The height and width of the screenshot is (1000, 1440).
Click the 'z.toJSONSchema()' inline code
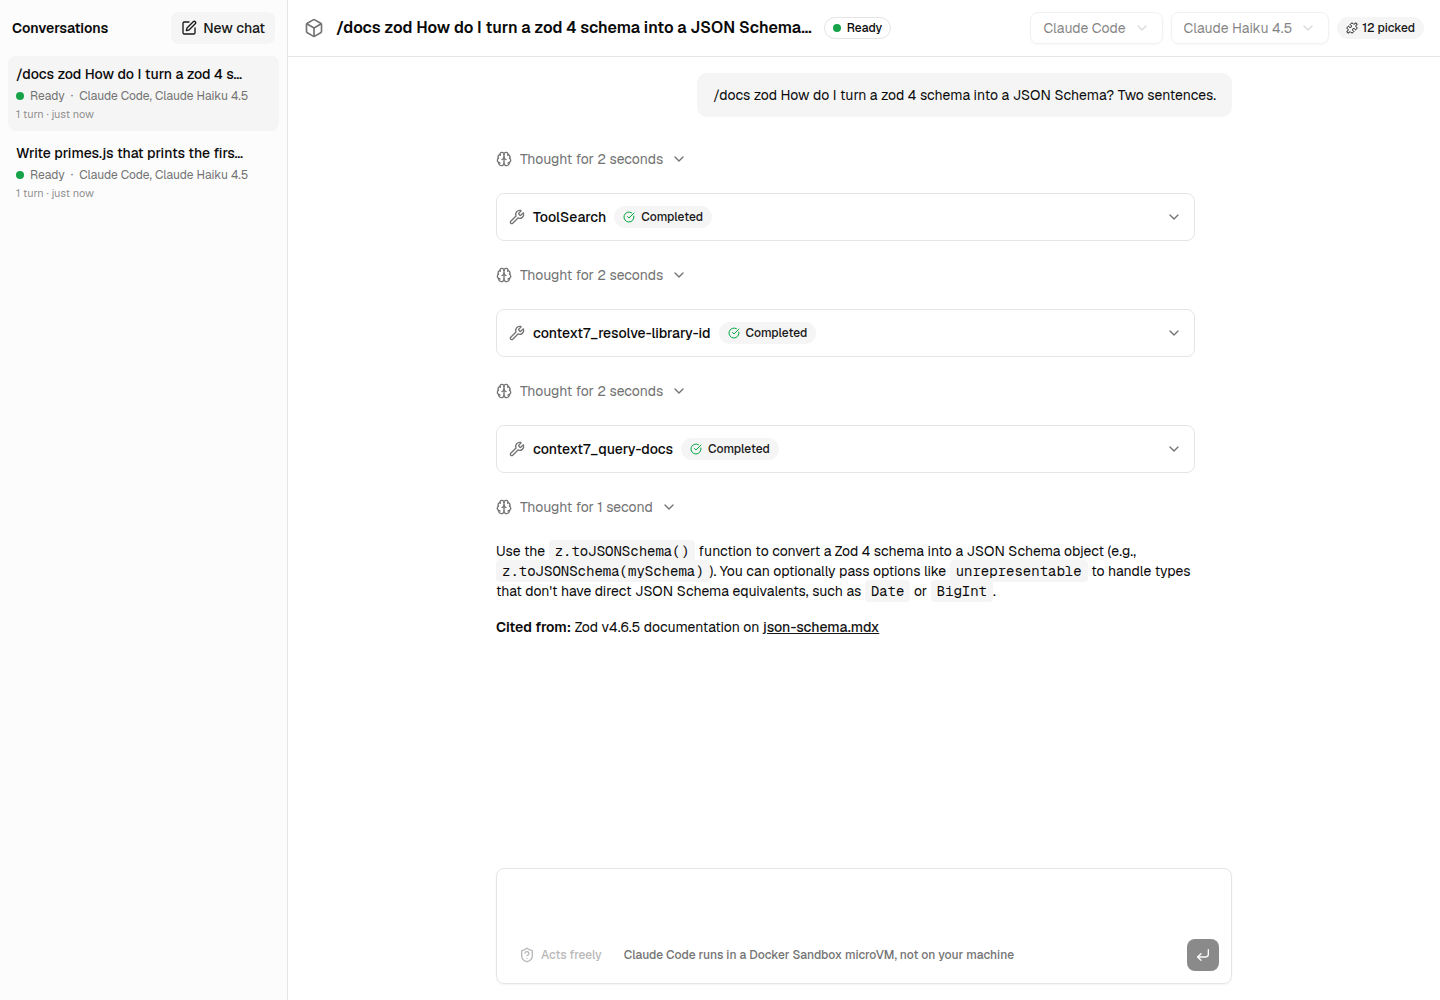point(622,551)
